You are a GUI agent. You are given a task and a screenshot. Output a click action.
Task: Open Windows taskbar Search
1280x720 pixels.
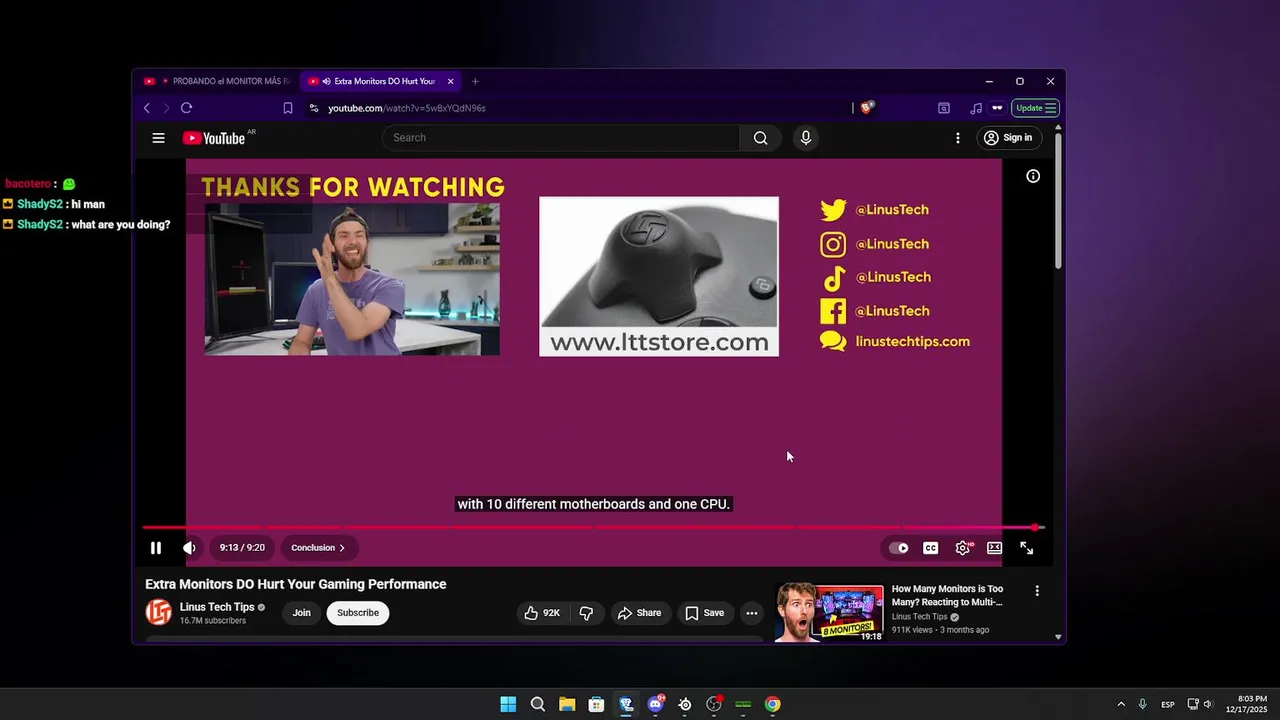pyautogui.click(x=538, y=704)
